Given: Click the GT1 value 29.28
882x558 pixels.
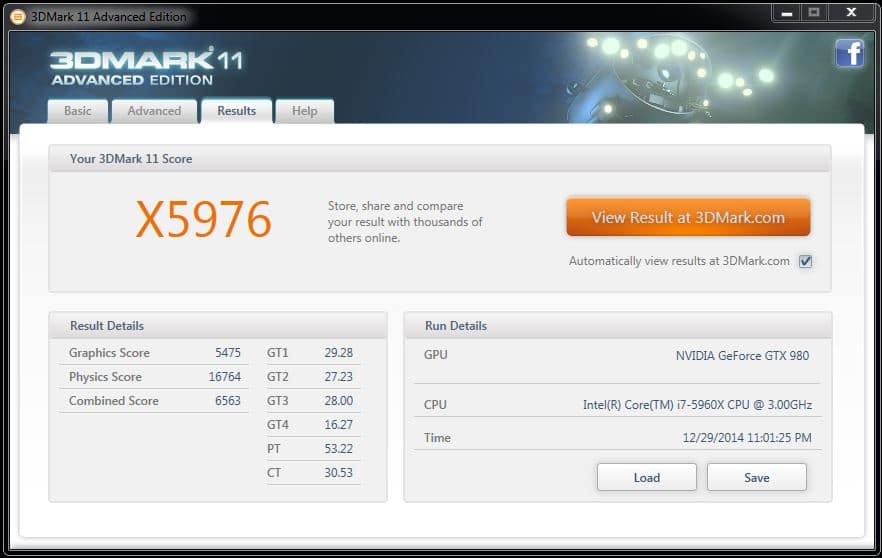Looking at the screenshot, I should pyautogui.click(x=339, y=353).
